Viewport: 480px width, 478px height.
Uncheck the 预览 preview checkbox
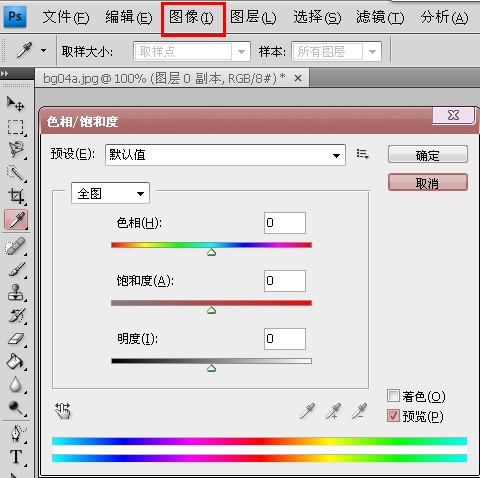coord(393,416)
